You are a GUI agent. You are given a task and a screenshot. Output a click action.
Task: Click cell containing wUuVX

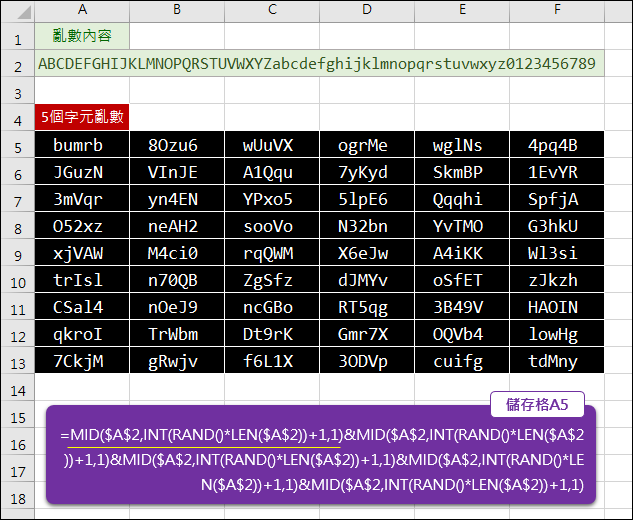coord(272,144)
